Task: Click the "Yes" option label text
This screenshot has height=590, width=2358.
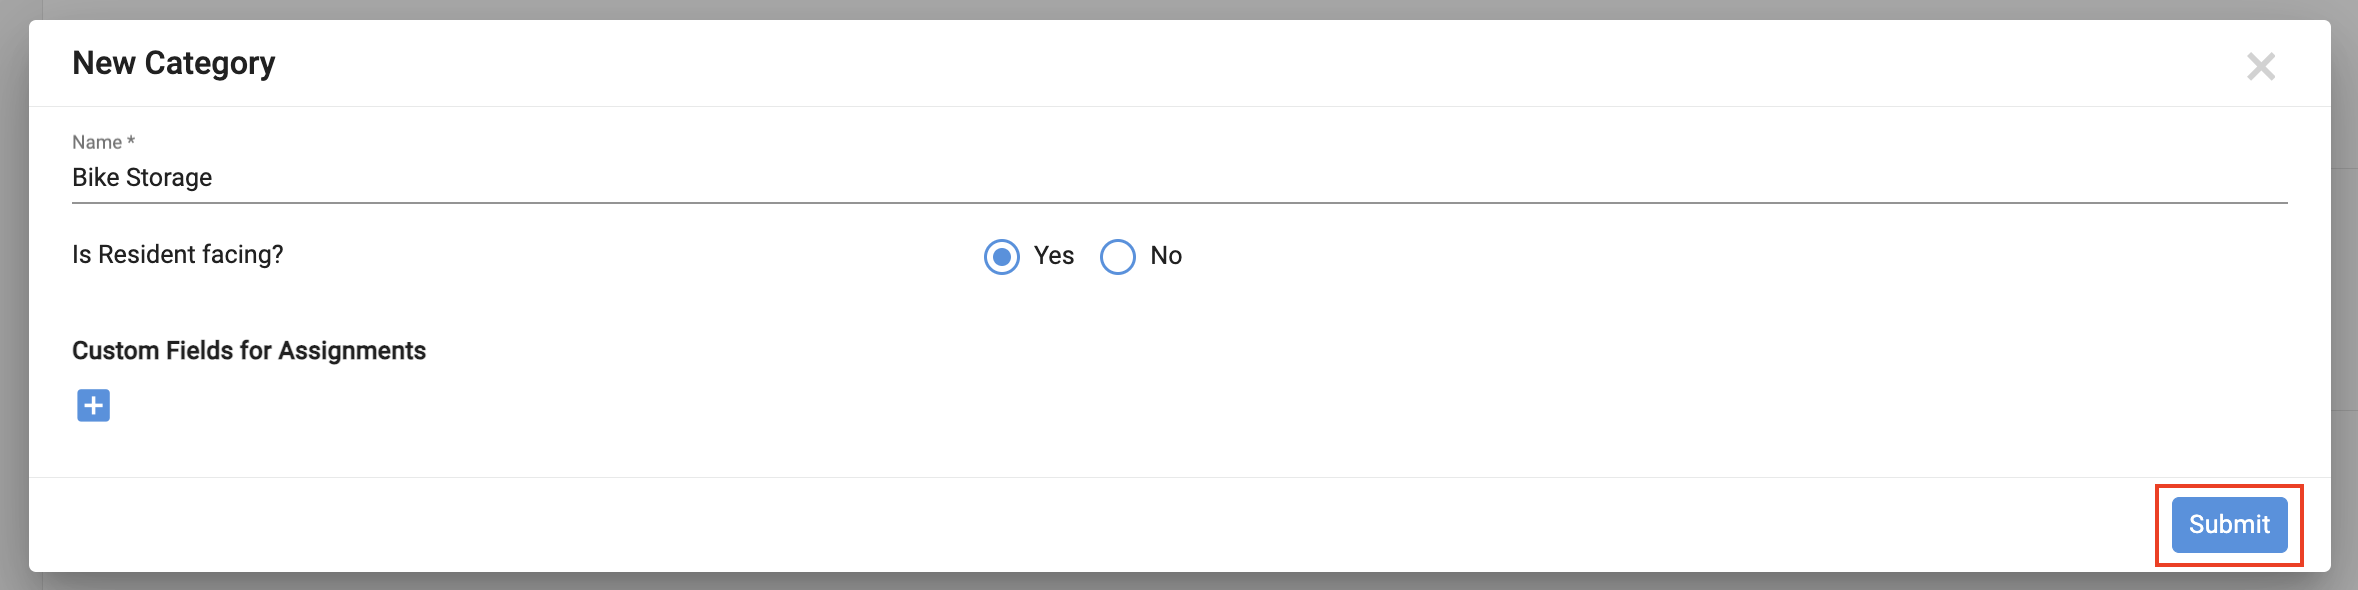Action: click(x=1053, y=256)
